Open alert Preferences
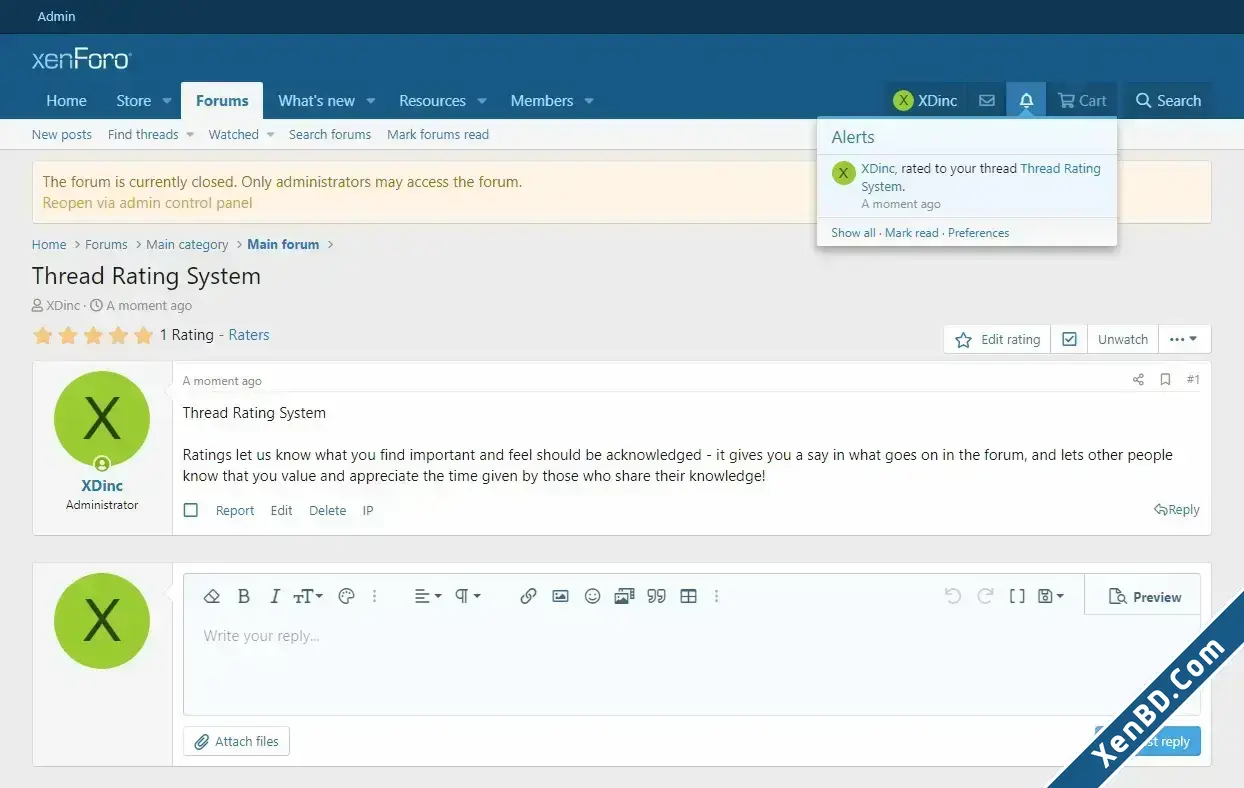The width and height of the screenshot is (1244, 788). (979, 233)
